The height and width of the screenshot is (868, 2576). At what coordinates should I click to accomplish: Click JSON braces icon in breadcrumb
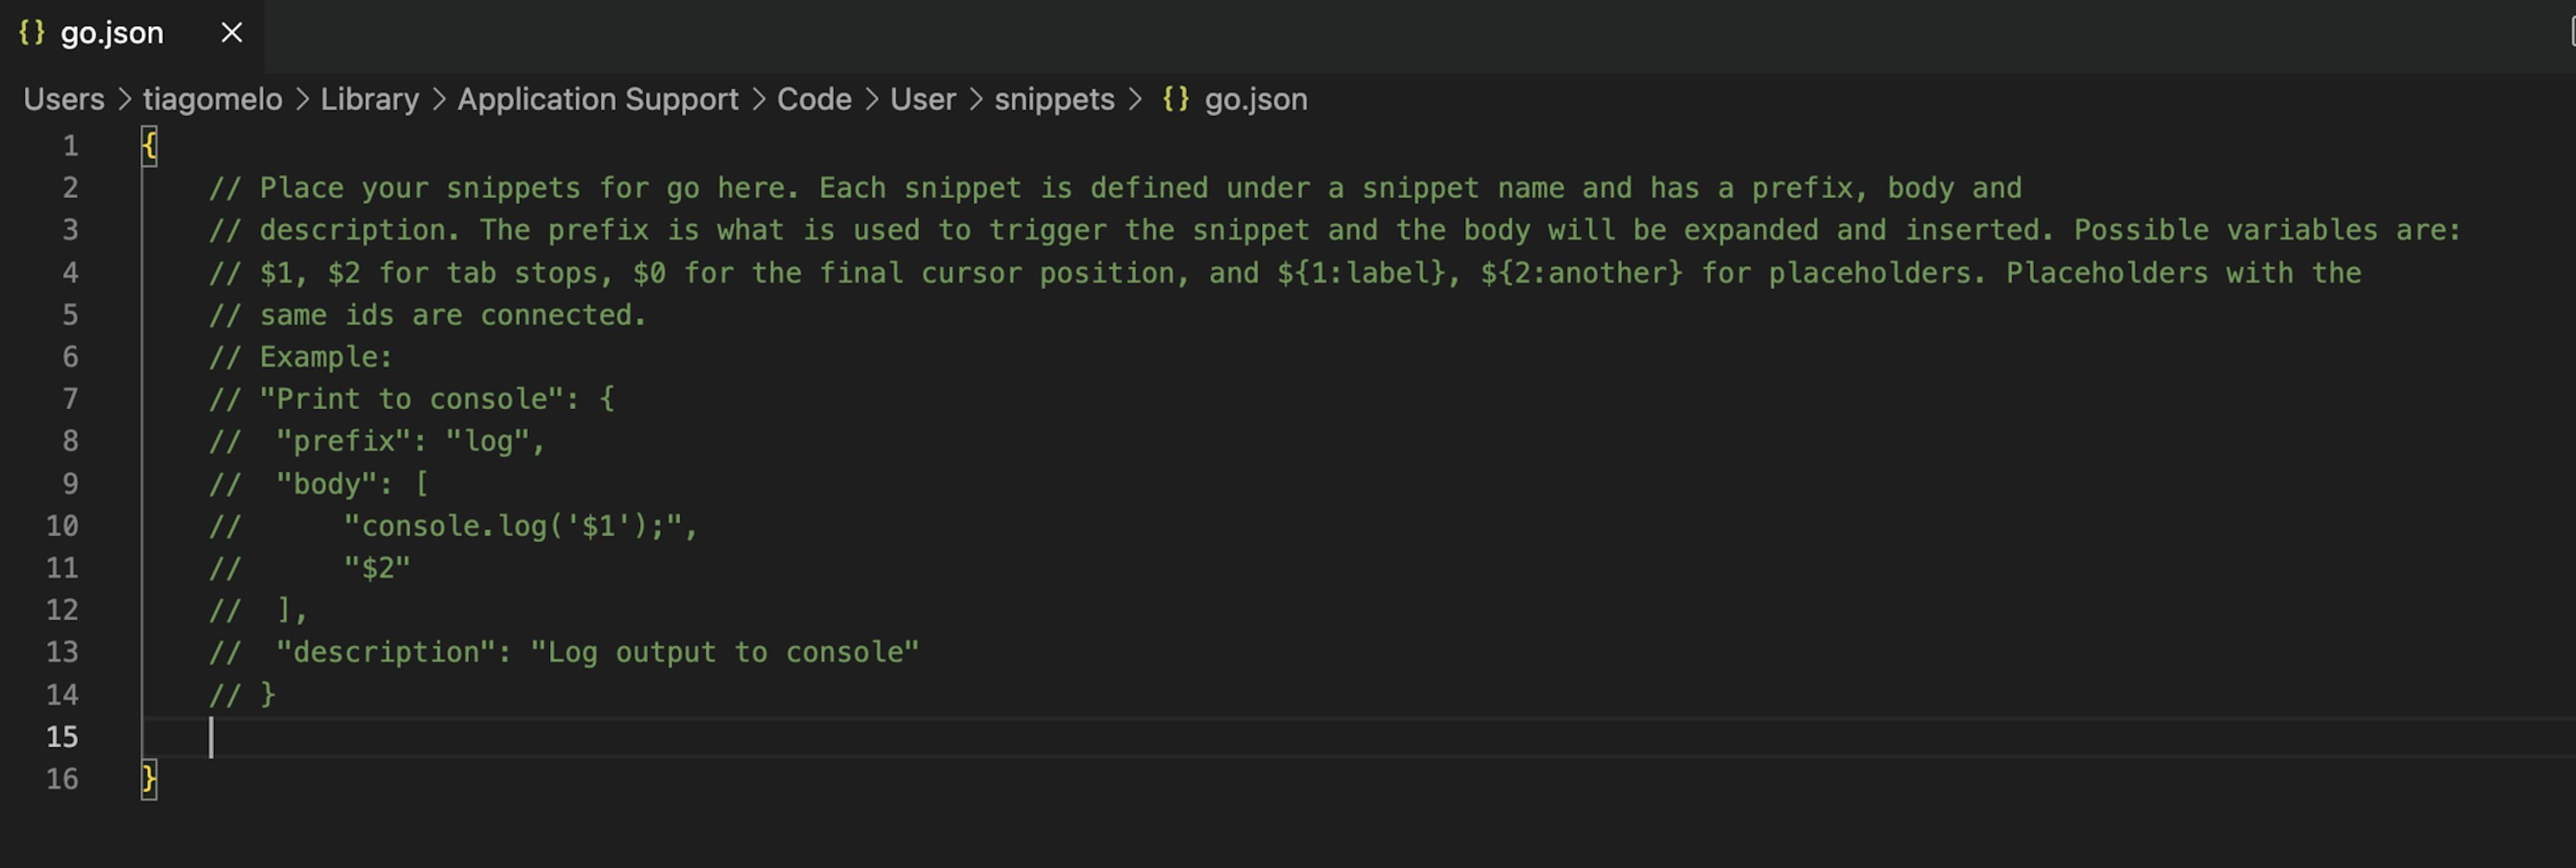click(x=1176, y=99)
